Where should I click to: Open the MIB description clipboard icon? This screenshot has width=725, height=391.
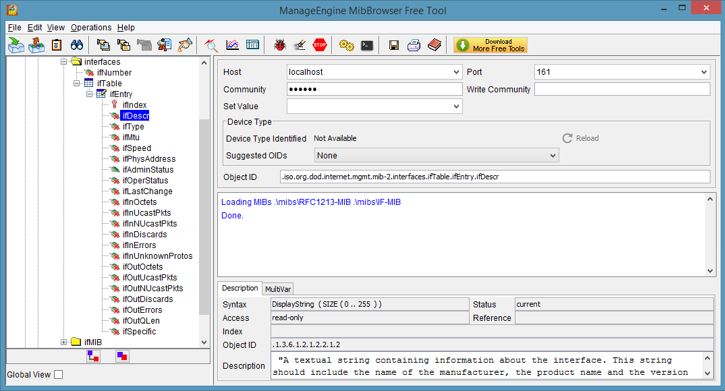point(56,45)
